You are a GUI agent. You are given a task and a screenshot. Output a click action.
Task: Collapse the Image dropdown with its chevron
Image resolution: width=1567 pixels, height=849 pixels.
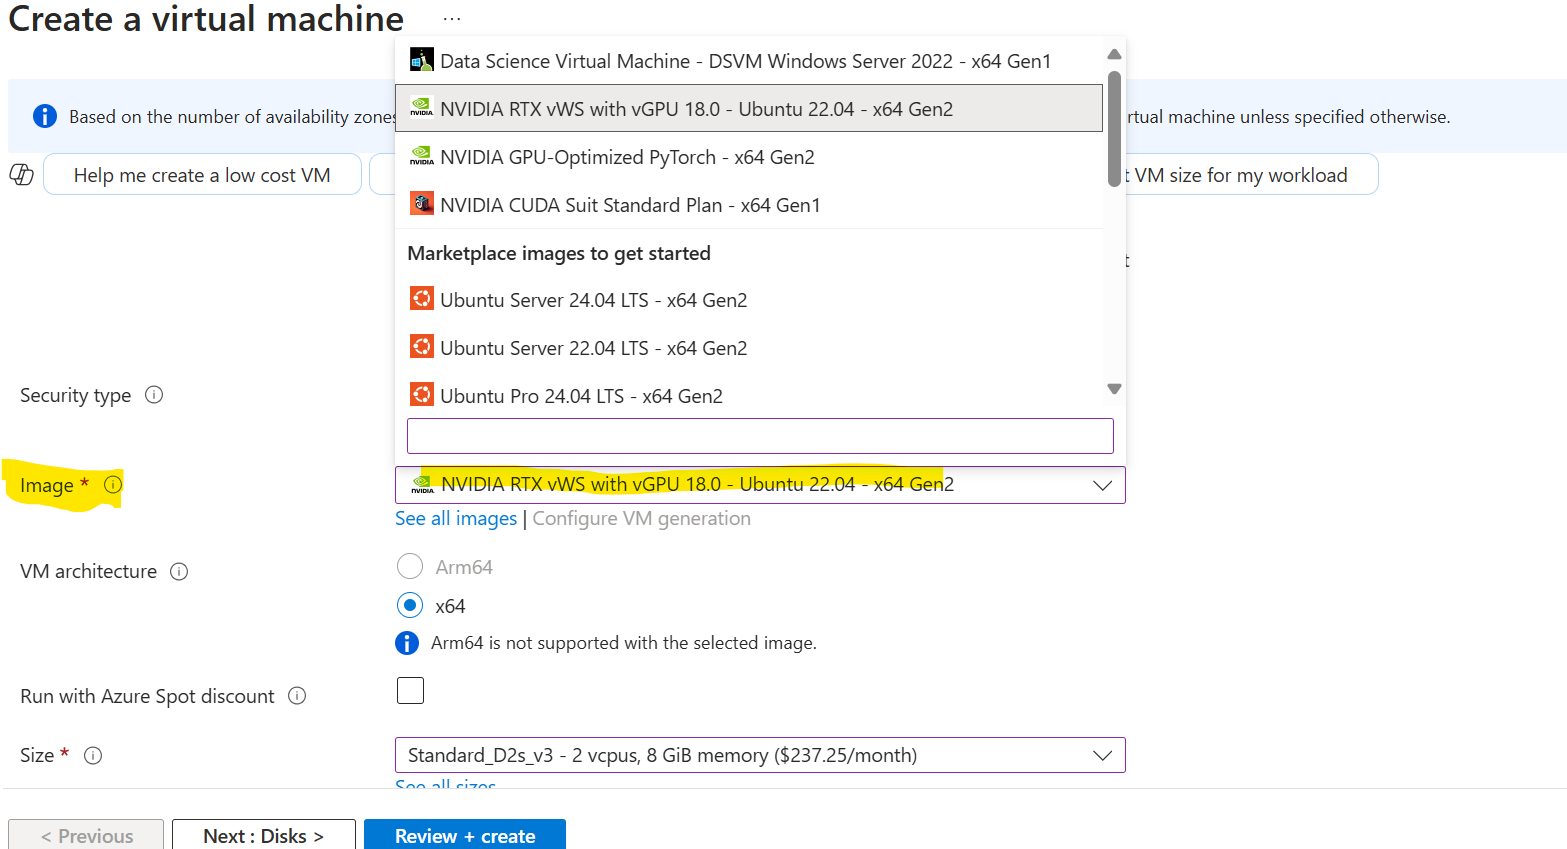pyautogui.click(x=1102, y=485)
